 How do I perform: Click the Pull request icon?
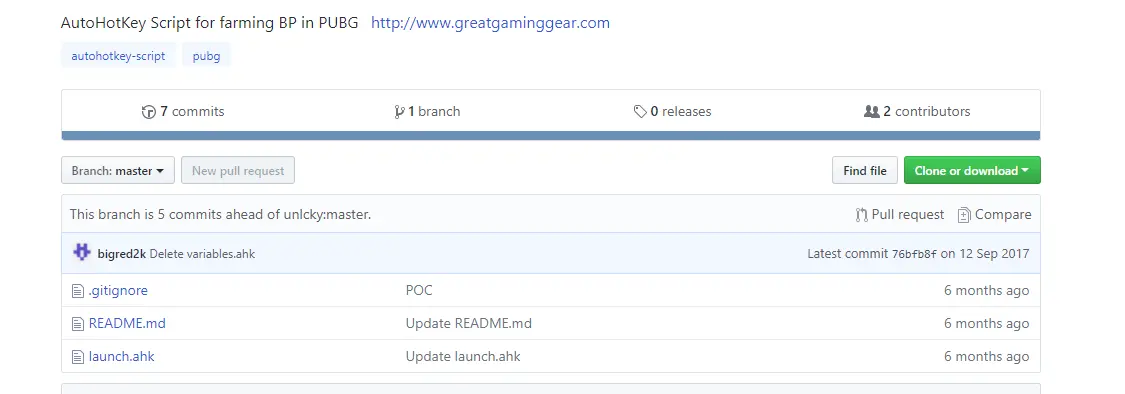(862, 215)
